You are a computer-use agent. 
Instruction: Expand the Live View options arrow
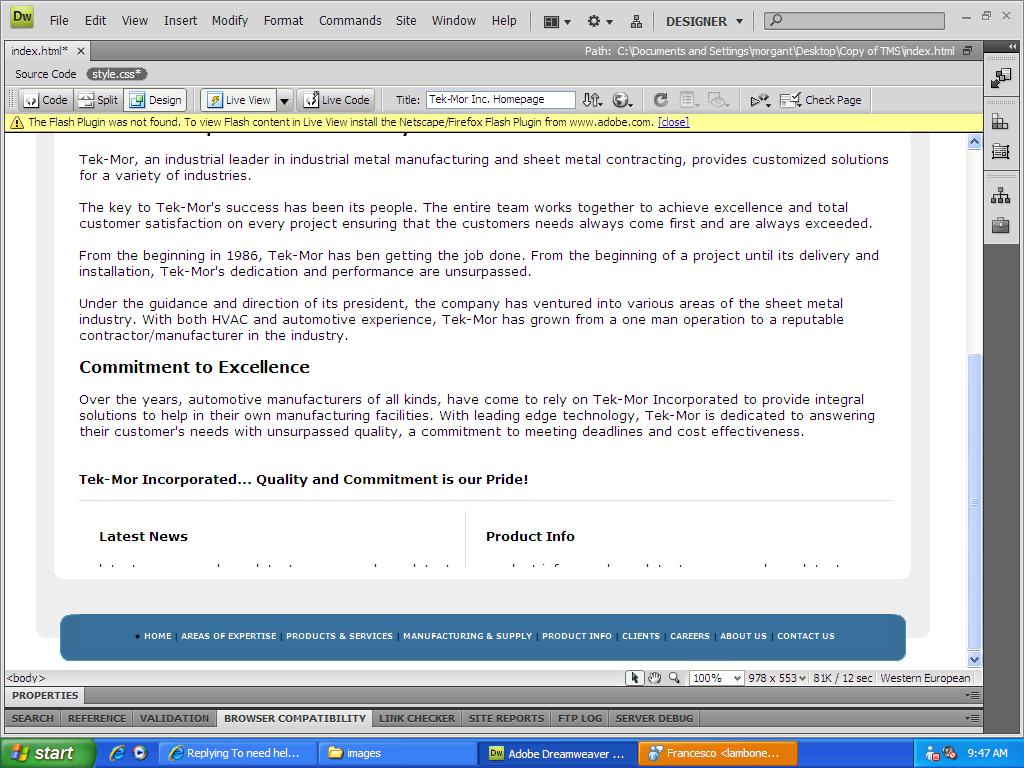click(285, 101)
